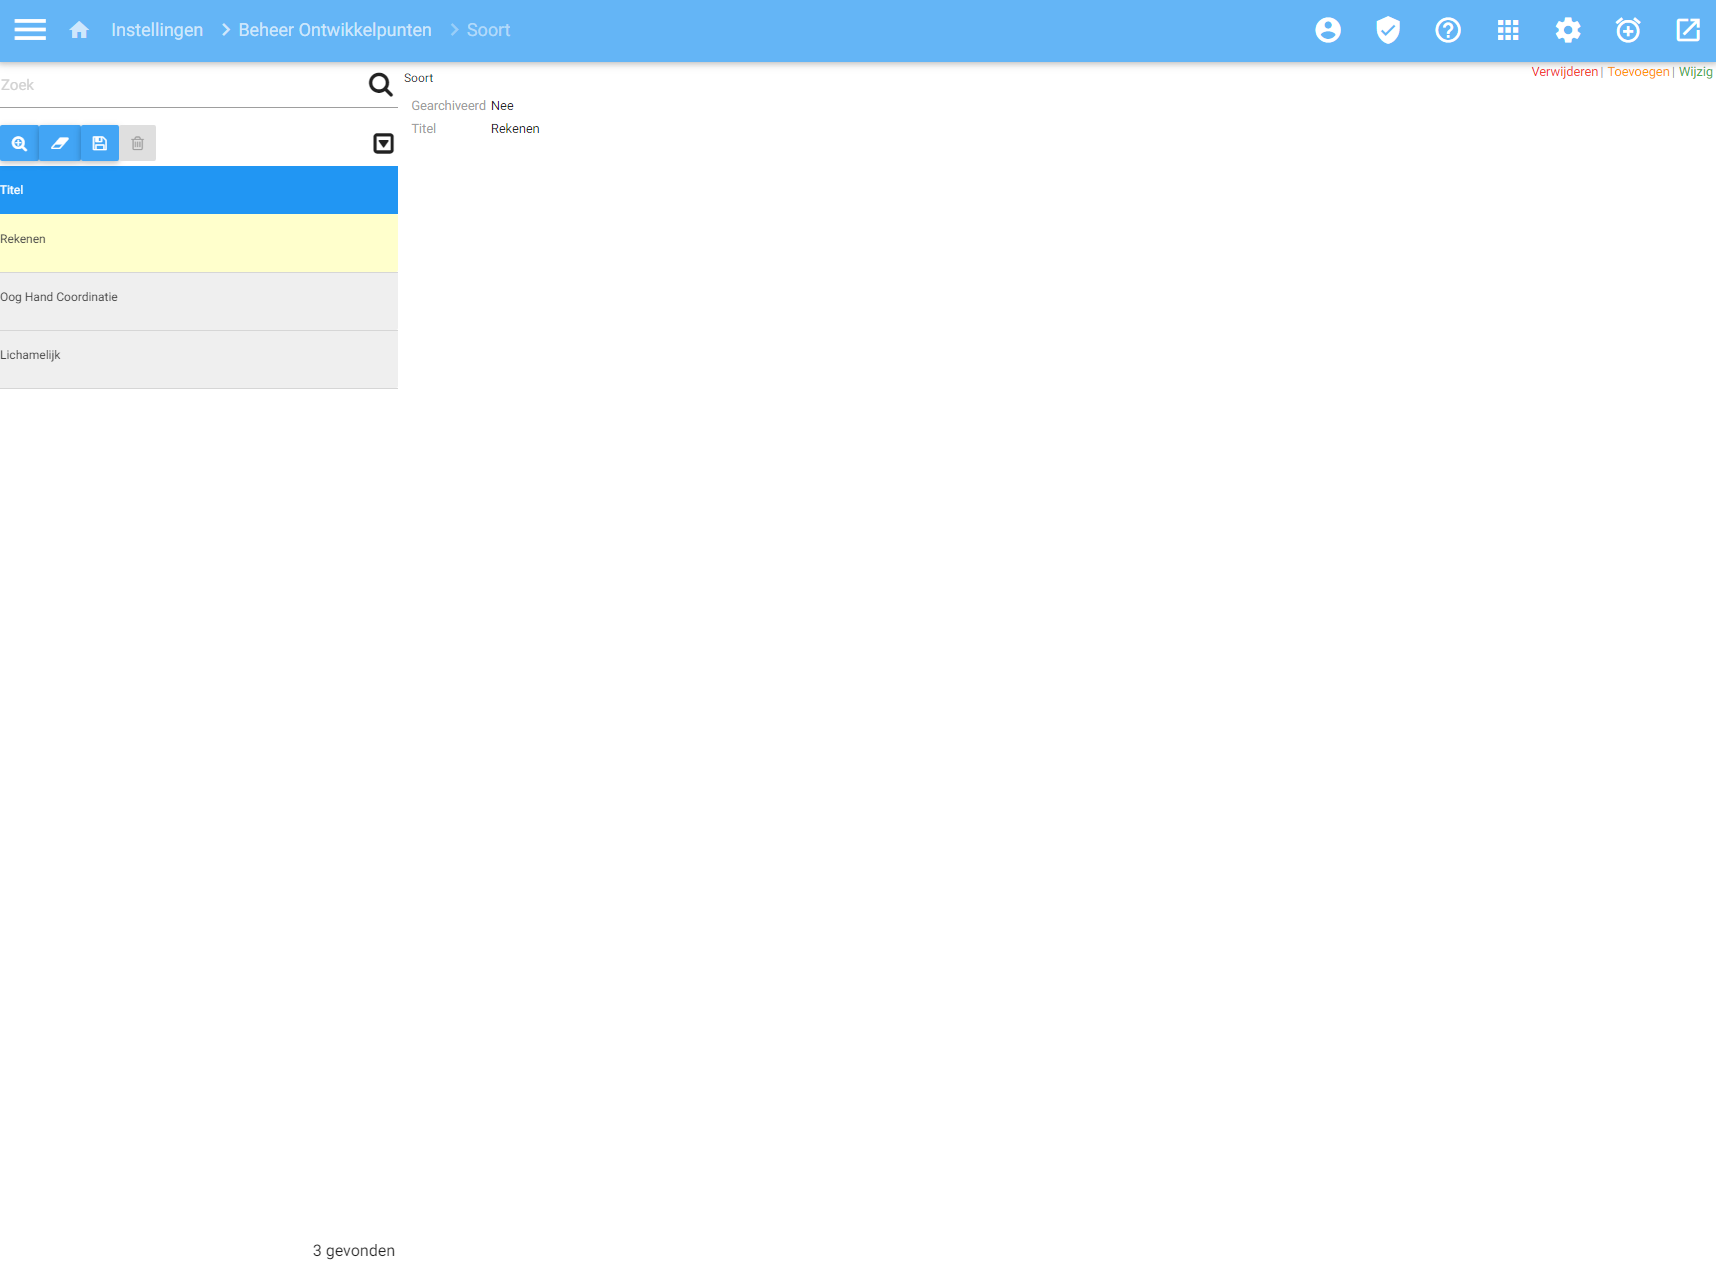Click the Verwijderen link

1564,72
